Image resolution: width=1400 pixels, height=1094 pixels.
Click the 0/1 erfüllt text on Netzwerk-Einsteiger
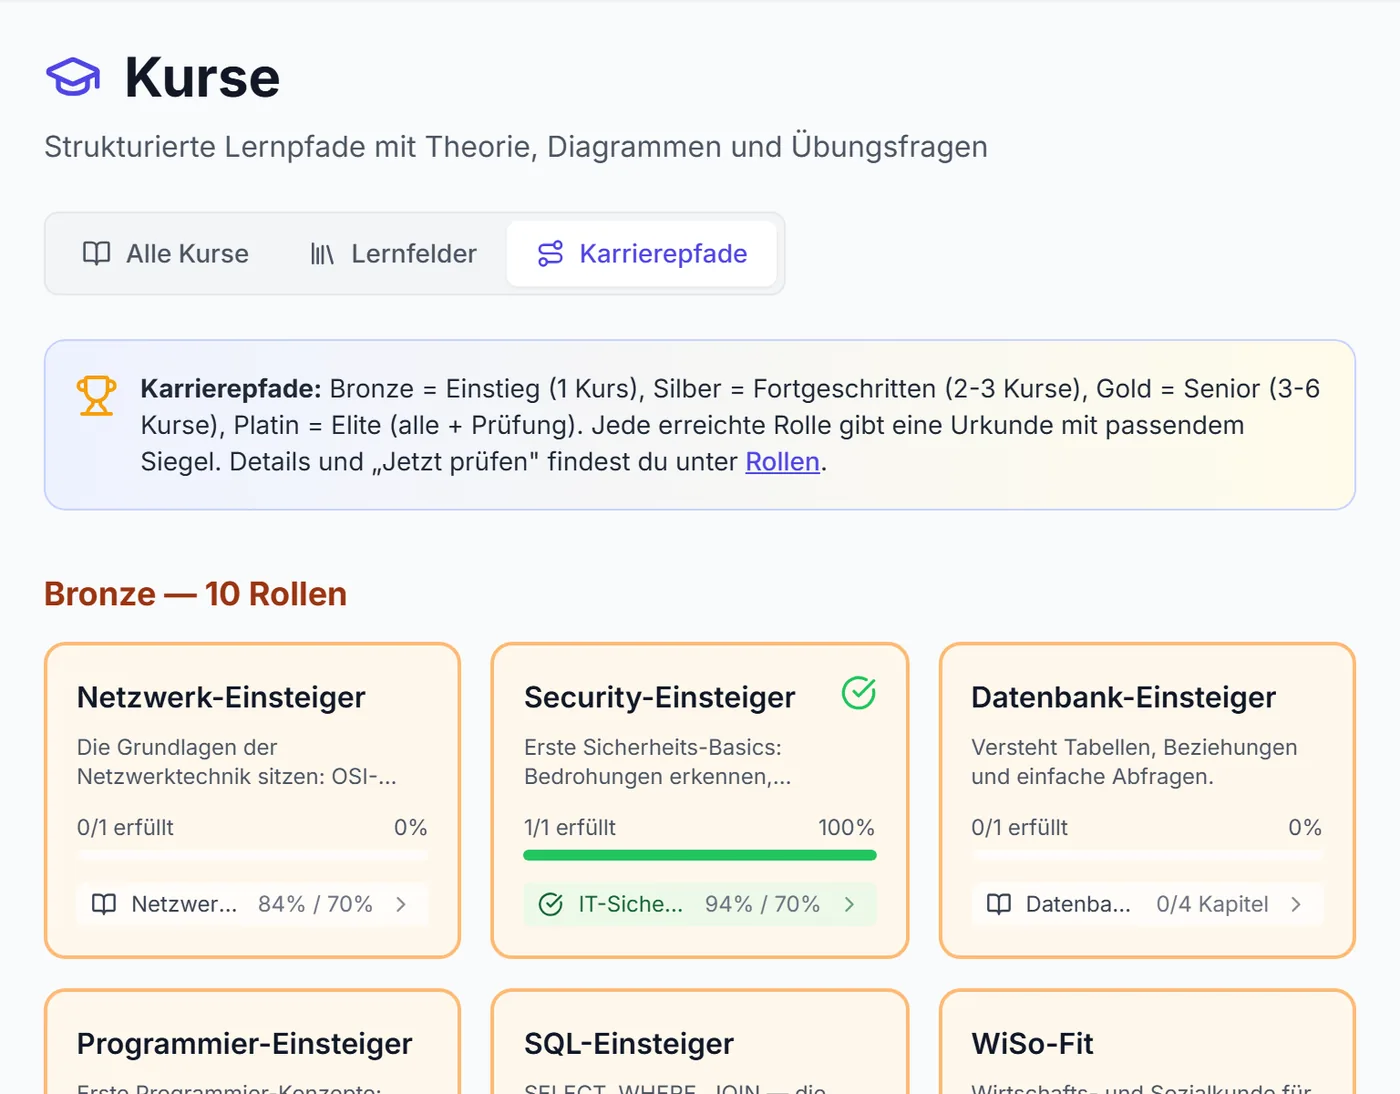pyautogui.click(x=125, y=828)
